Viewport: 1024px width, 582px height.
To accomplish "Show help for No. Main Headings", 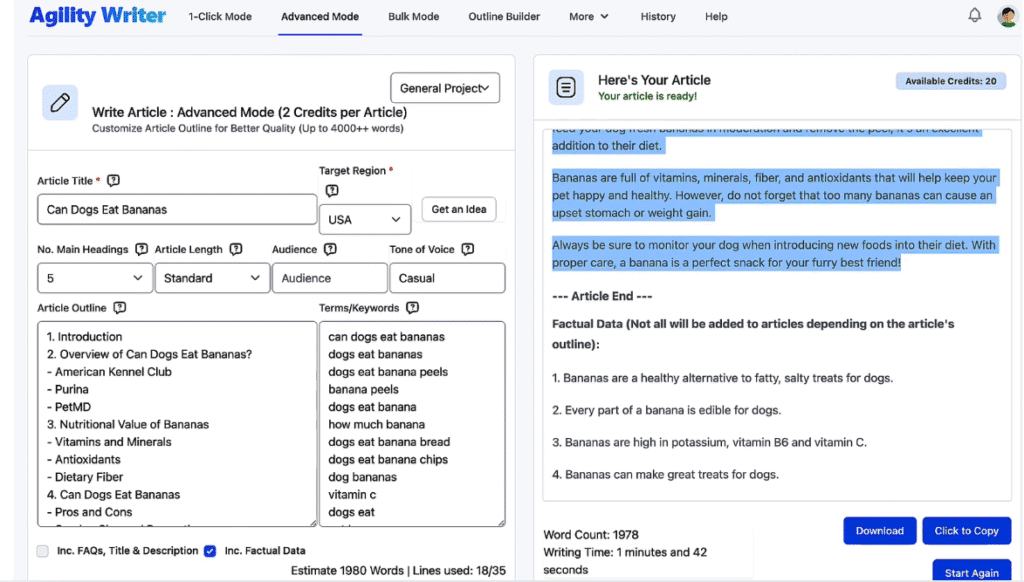I will tap(141, 250).
